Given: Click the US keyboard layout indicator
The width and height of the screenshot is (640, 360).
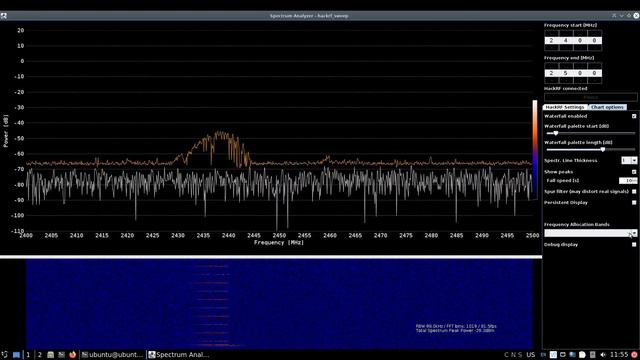Looking at the screenshot, I should (531, 355).
